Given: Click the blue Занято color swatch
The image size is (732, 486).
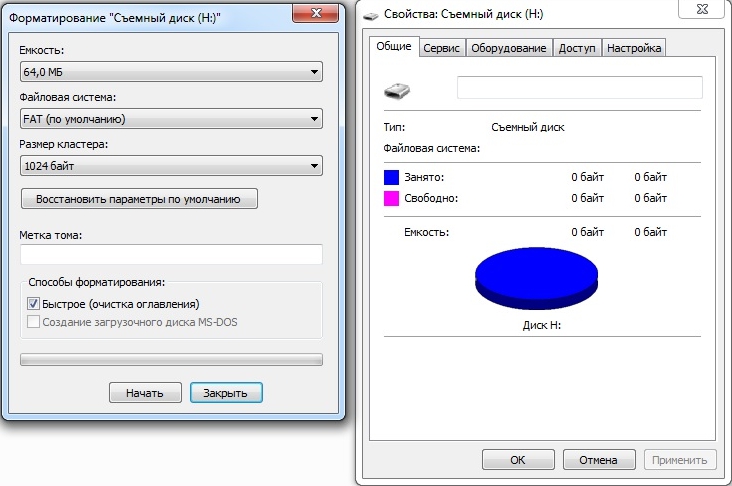Looking at the screenshot, I should point(391,177).
